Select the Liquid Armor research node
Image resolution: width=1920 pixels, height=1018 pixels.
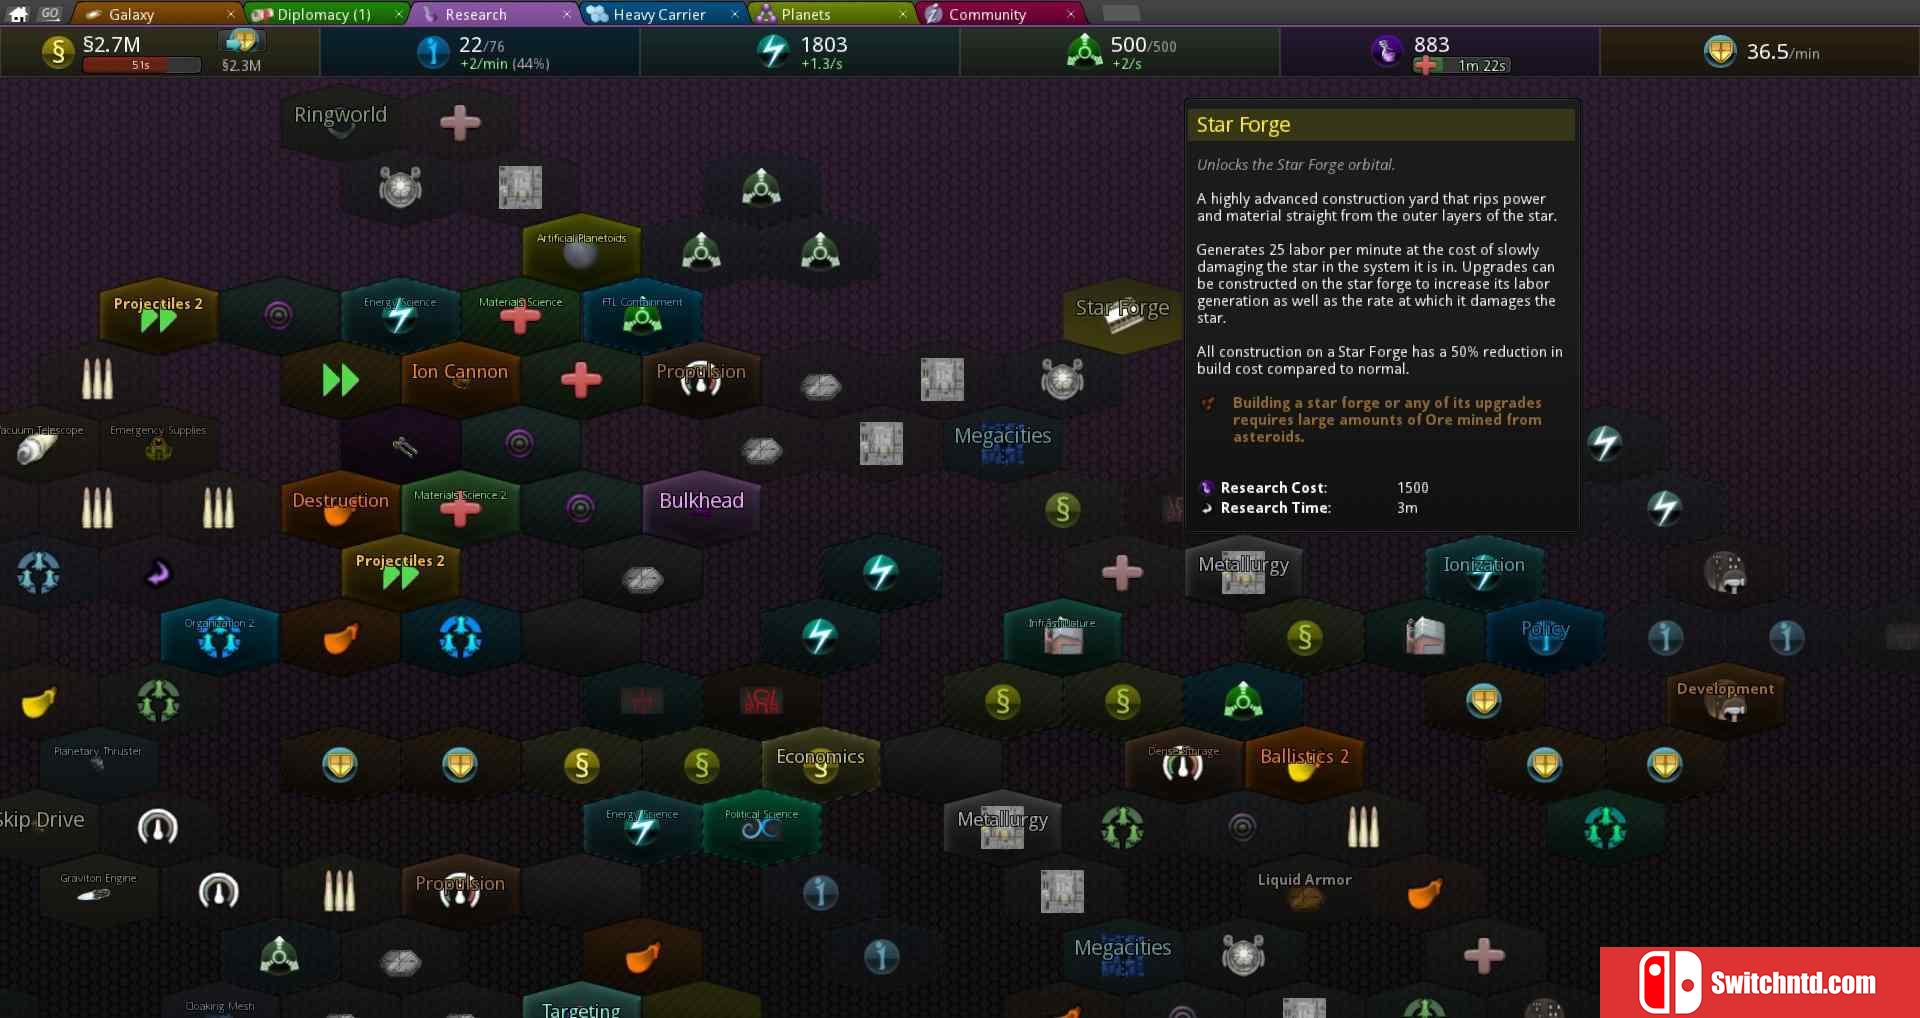pyautogui.click(x=1304, y=890)
